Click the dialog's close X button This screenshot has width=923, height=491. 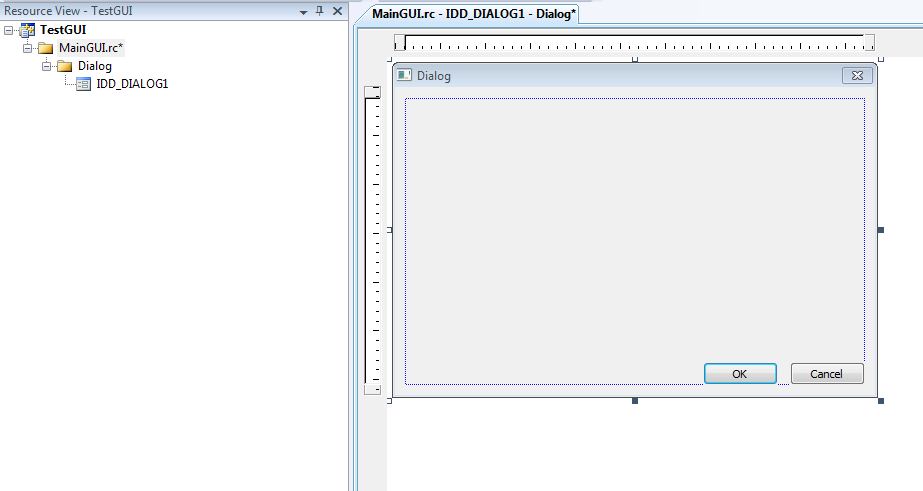pos(857,75)
